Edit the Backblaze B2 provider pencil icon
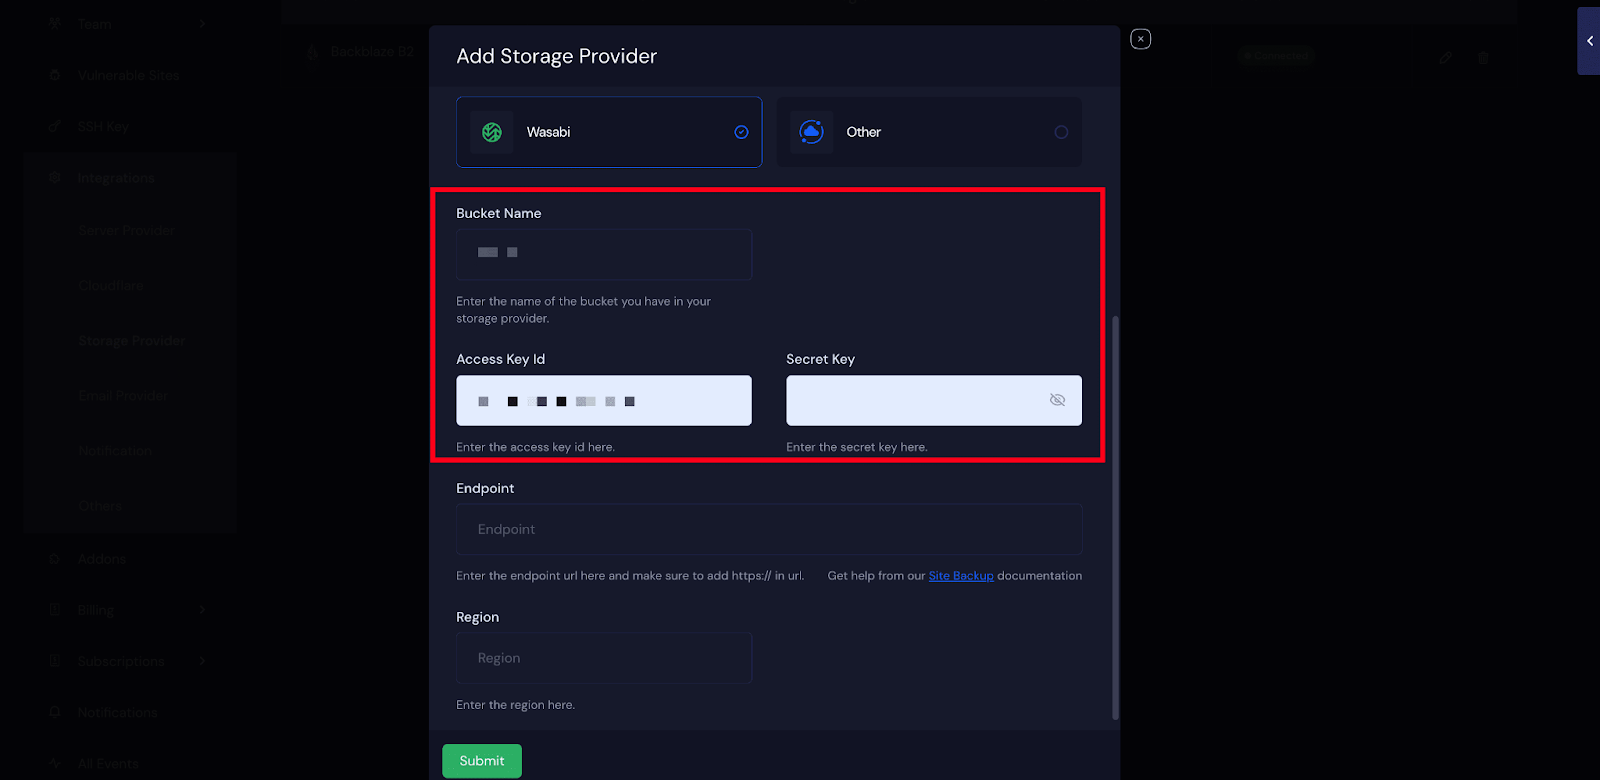1600x780 pixels. [1445, 57]
